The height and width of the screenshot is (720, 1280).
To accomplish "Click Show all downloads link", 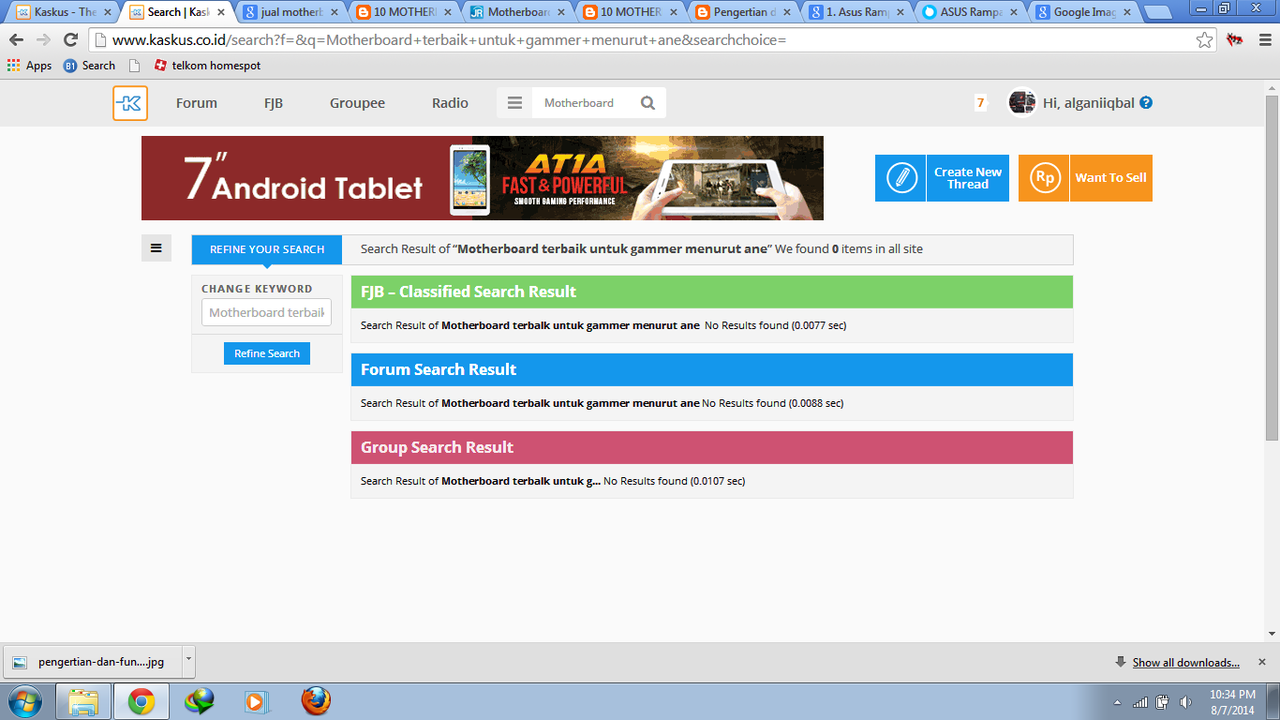I will tap(1186, 662).
